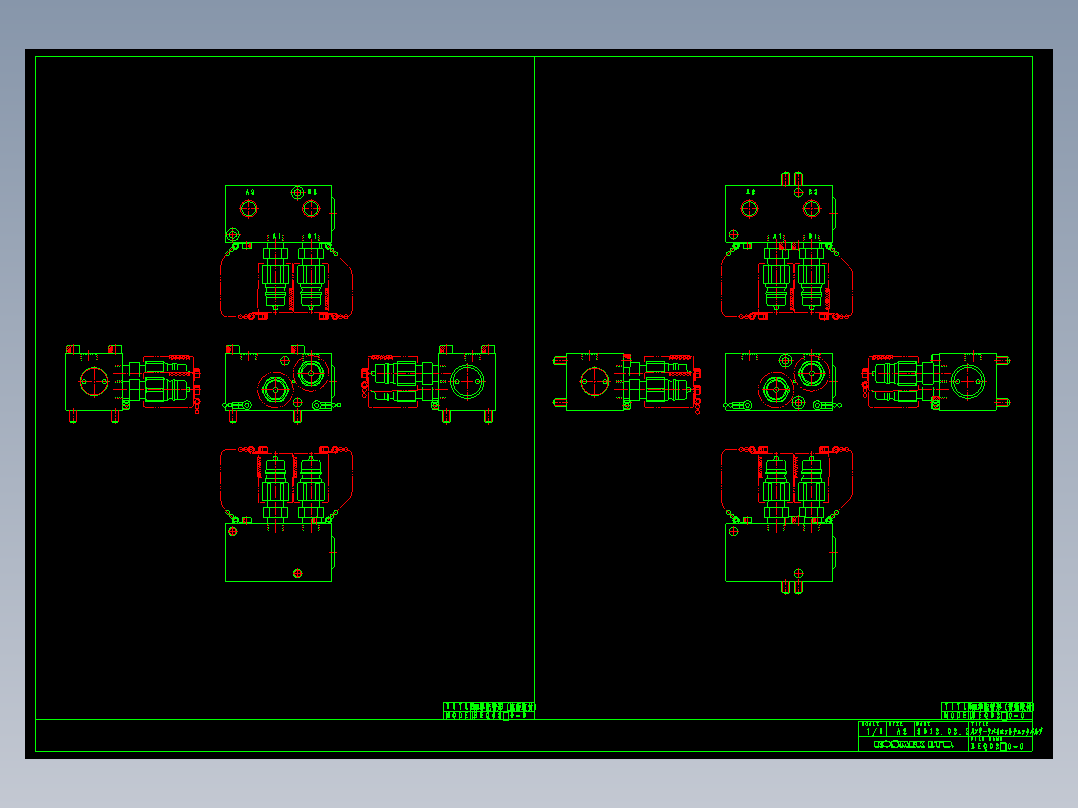Select the A2 port circle in left sheet top view

(249, 208)
